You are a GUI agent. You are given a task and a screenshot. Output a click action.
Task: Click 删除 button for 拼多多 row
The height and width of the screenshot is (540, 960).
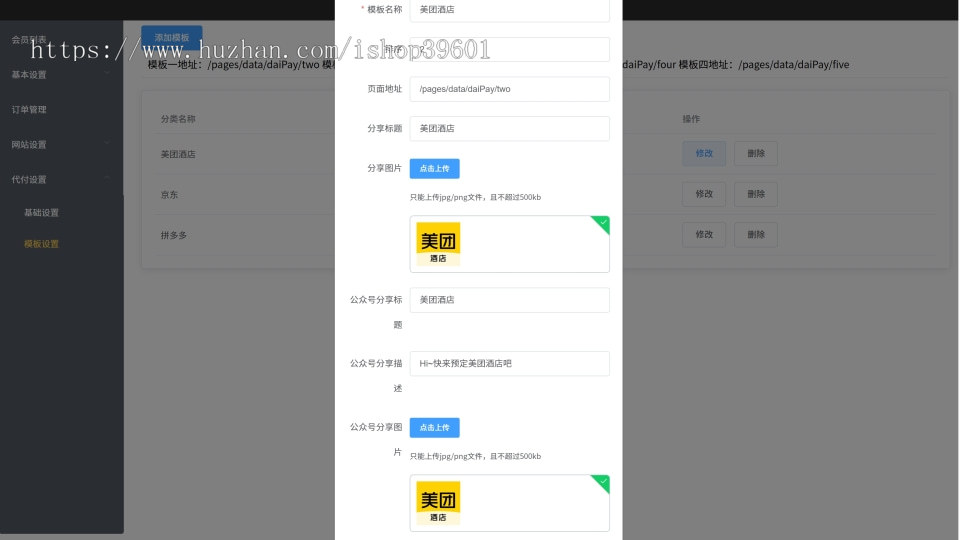pyautogui.click(x=756, y=234)
